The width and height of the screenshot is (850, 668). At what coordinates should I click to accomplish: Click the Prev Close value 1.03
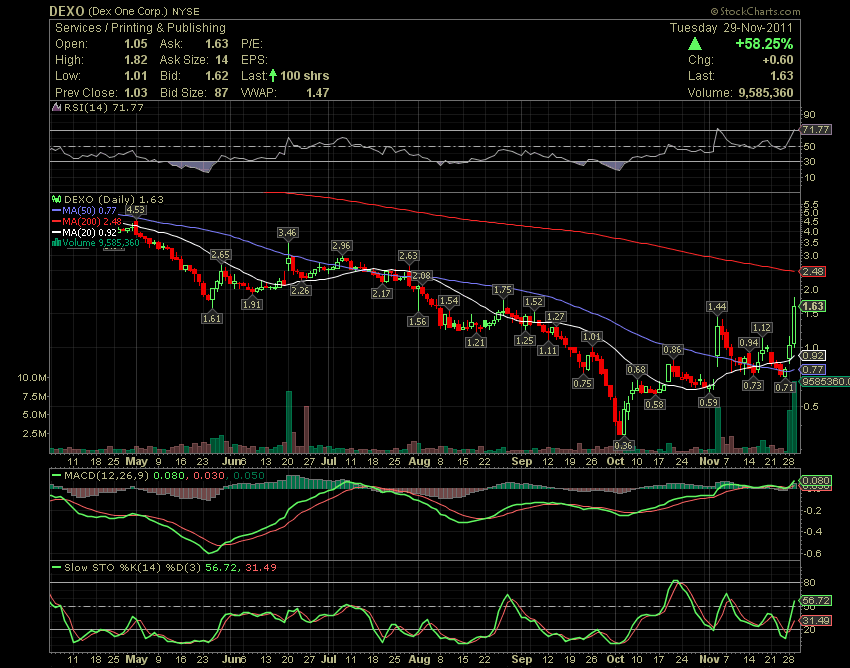click(x=136, y=93)
